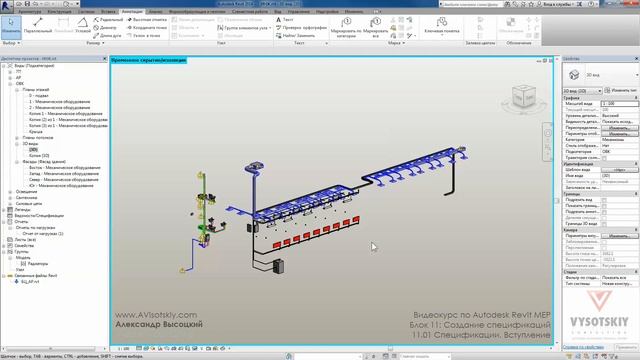The image size is (640, 360).
Task: Select 'Кухня (3D)' view in project browser
Action: coord(39,156)
